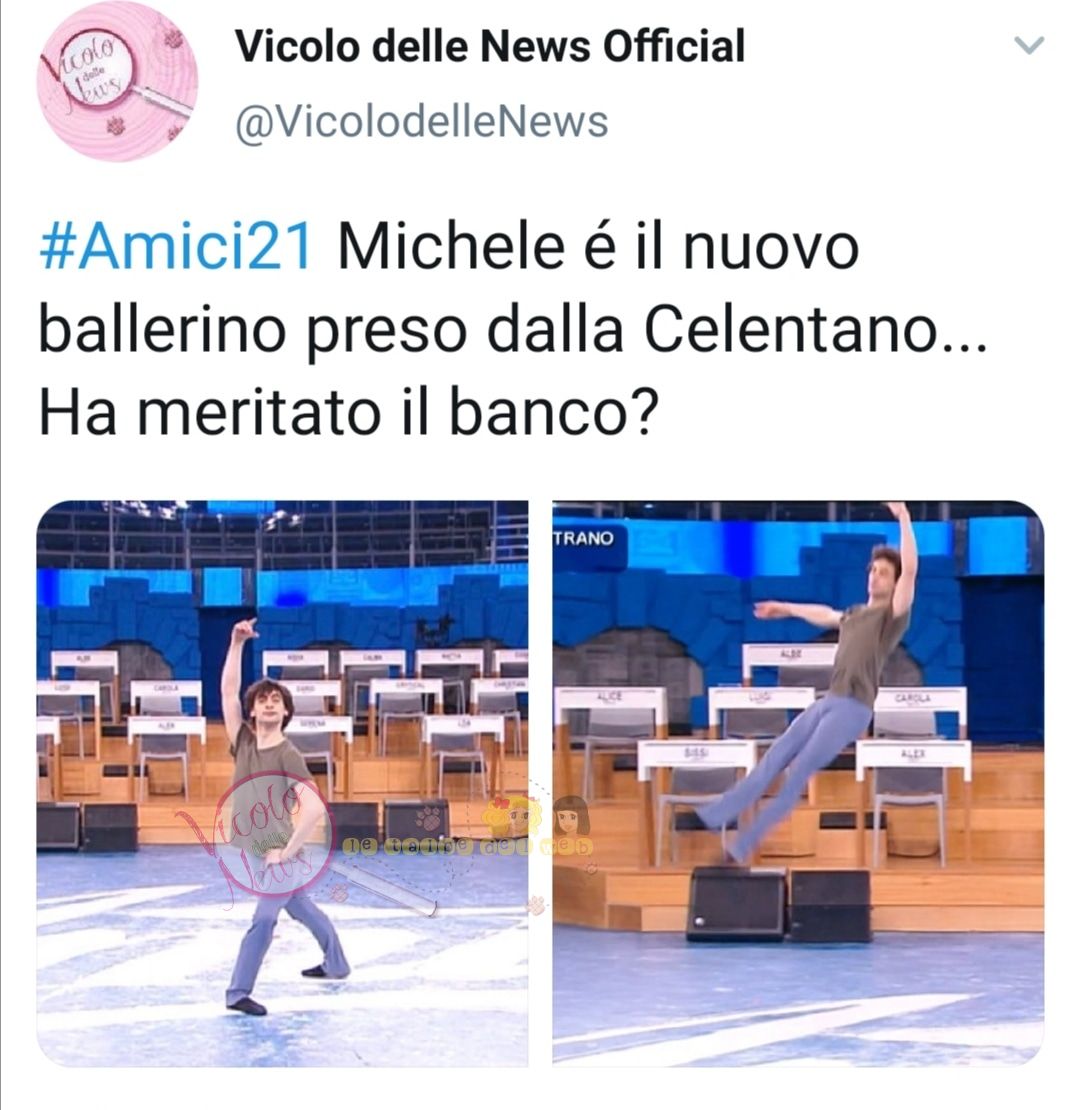This screenshot has width=1080, height=1110.
Task: Select the ALICE desk nameplate
Action: 609,697
